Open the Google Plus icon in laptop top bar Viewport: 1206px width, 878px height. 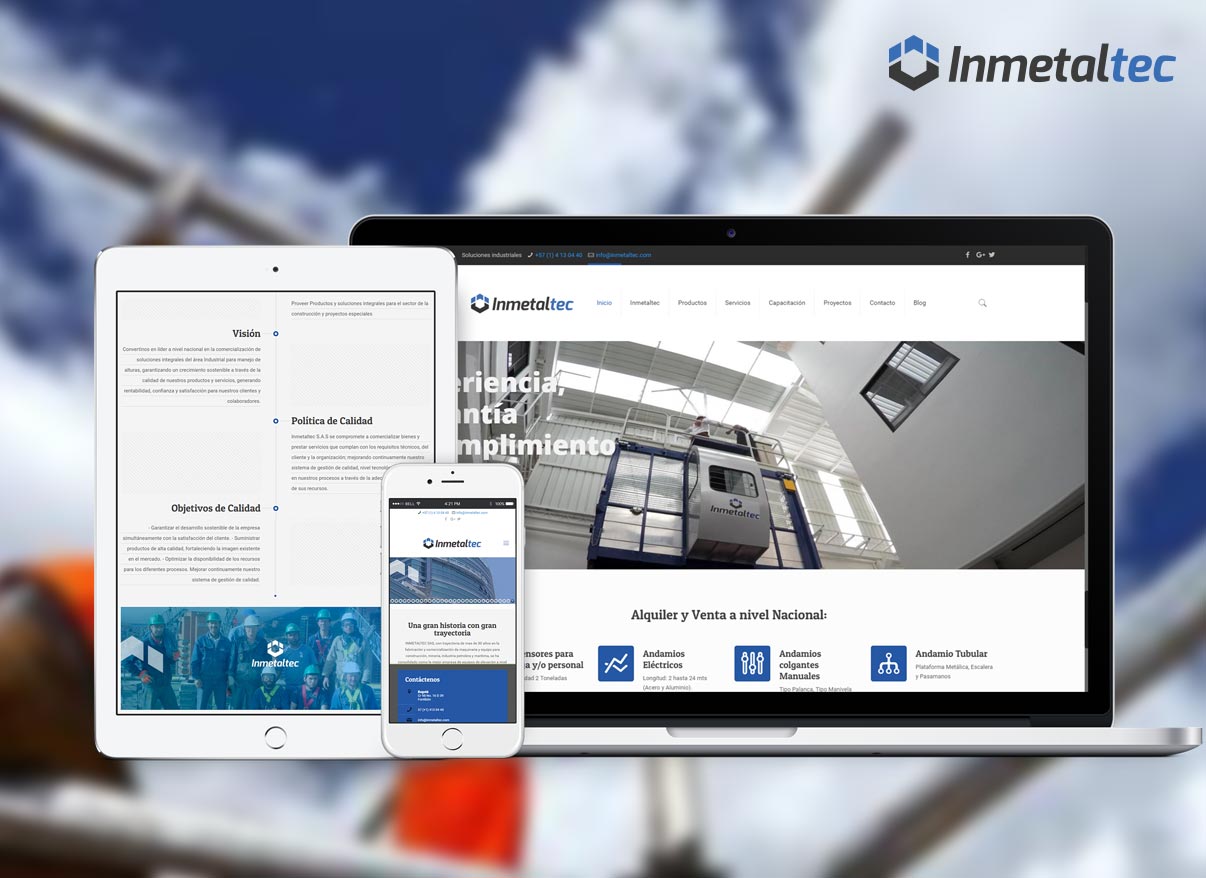[980, 255]
